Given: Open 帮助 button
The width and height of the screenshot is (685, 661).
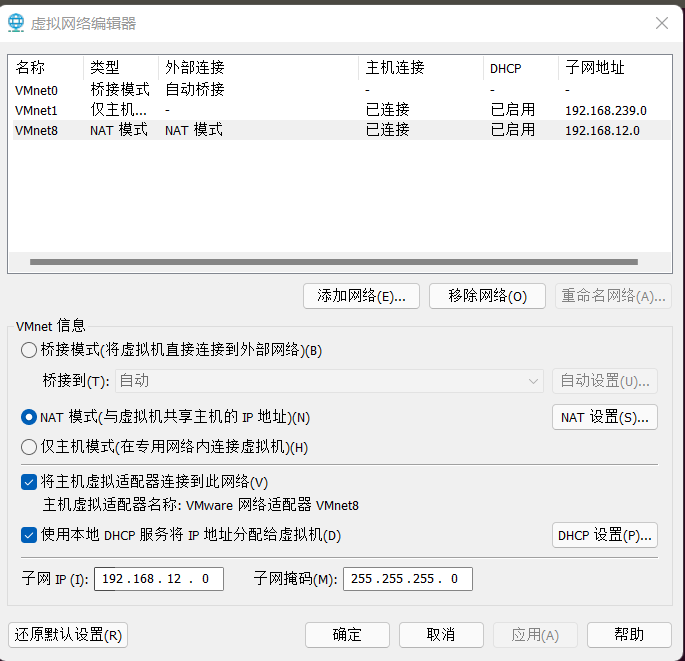Looking at the screenshot, I should (629, 635).
